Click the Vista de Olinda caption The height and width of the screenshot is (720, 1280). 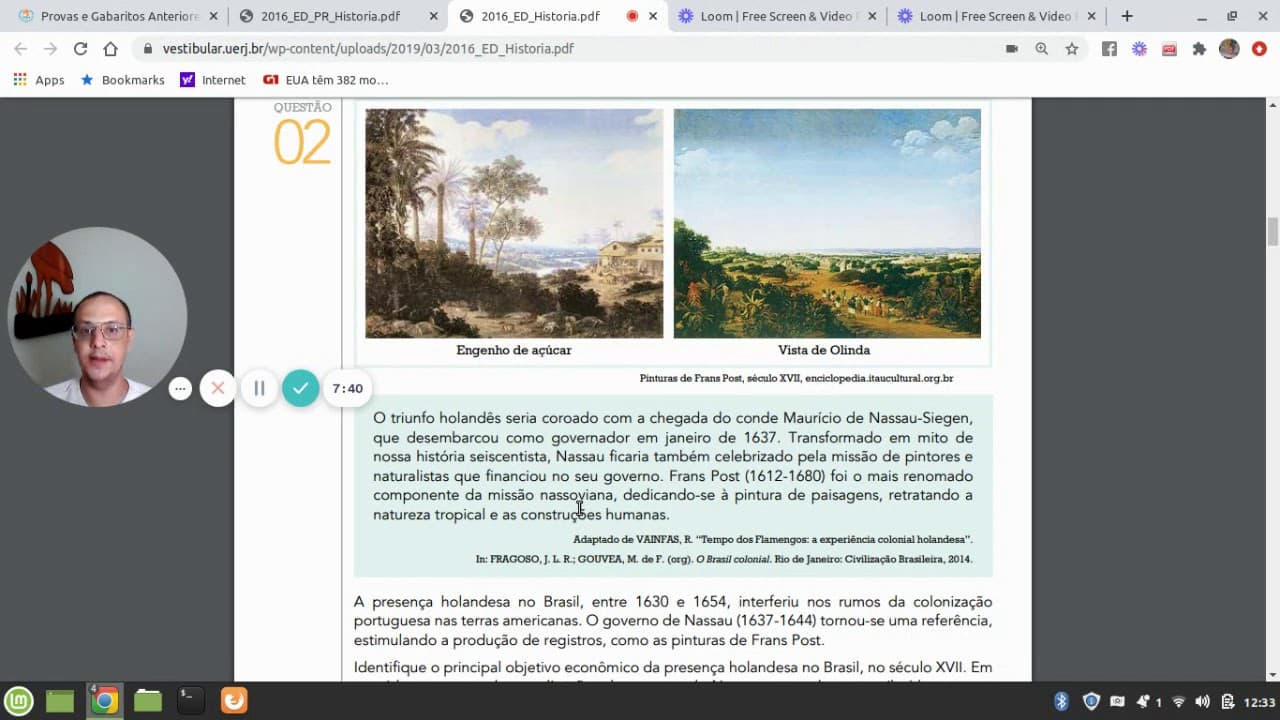[x=824, y=350]
